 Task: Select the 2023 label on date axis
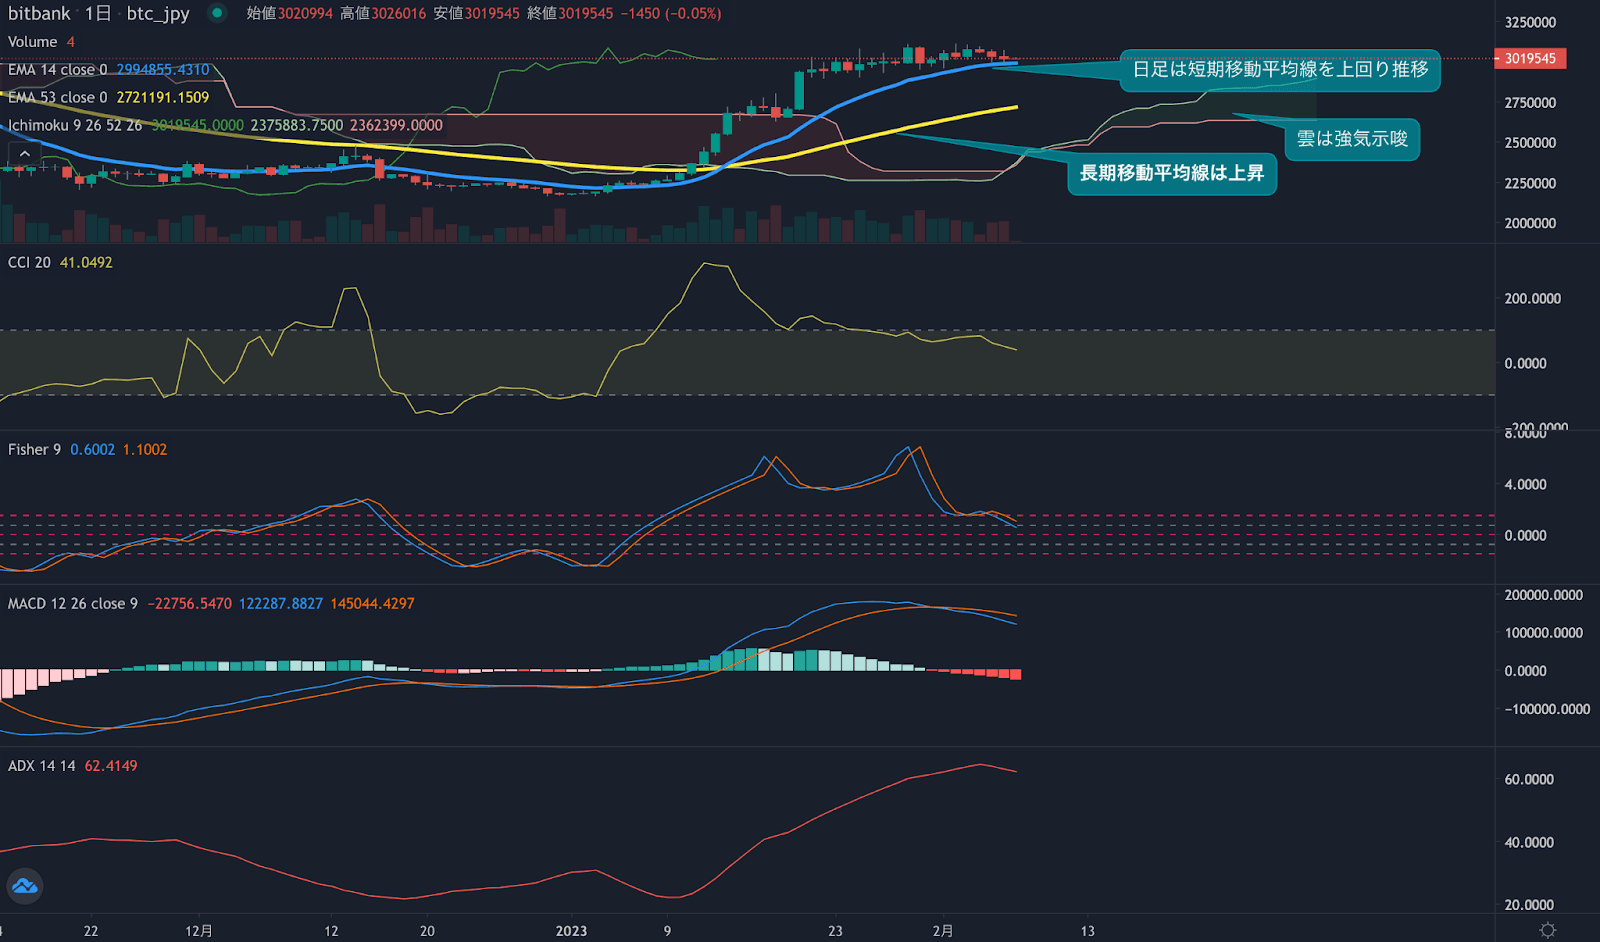[x=571, y=930]
